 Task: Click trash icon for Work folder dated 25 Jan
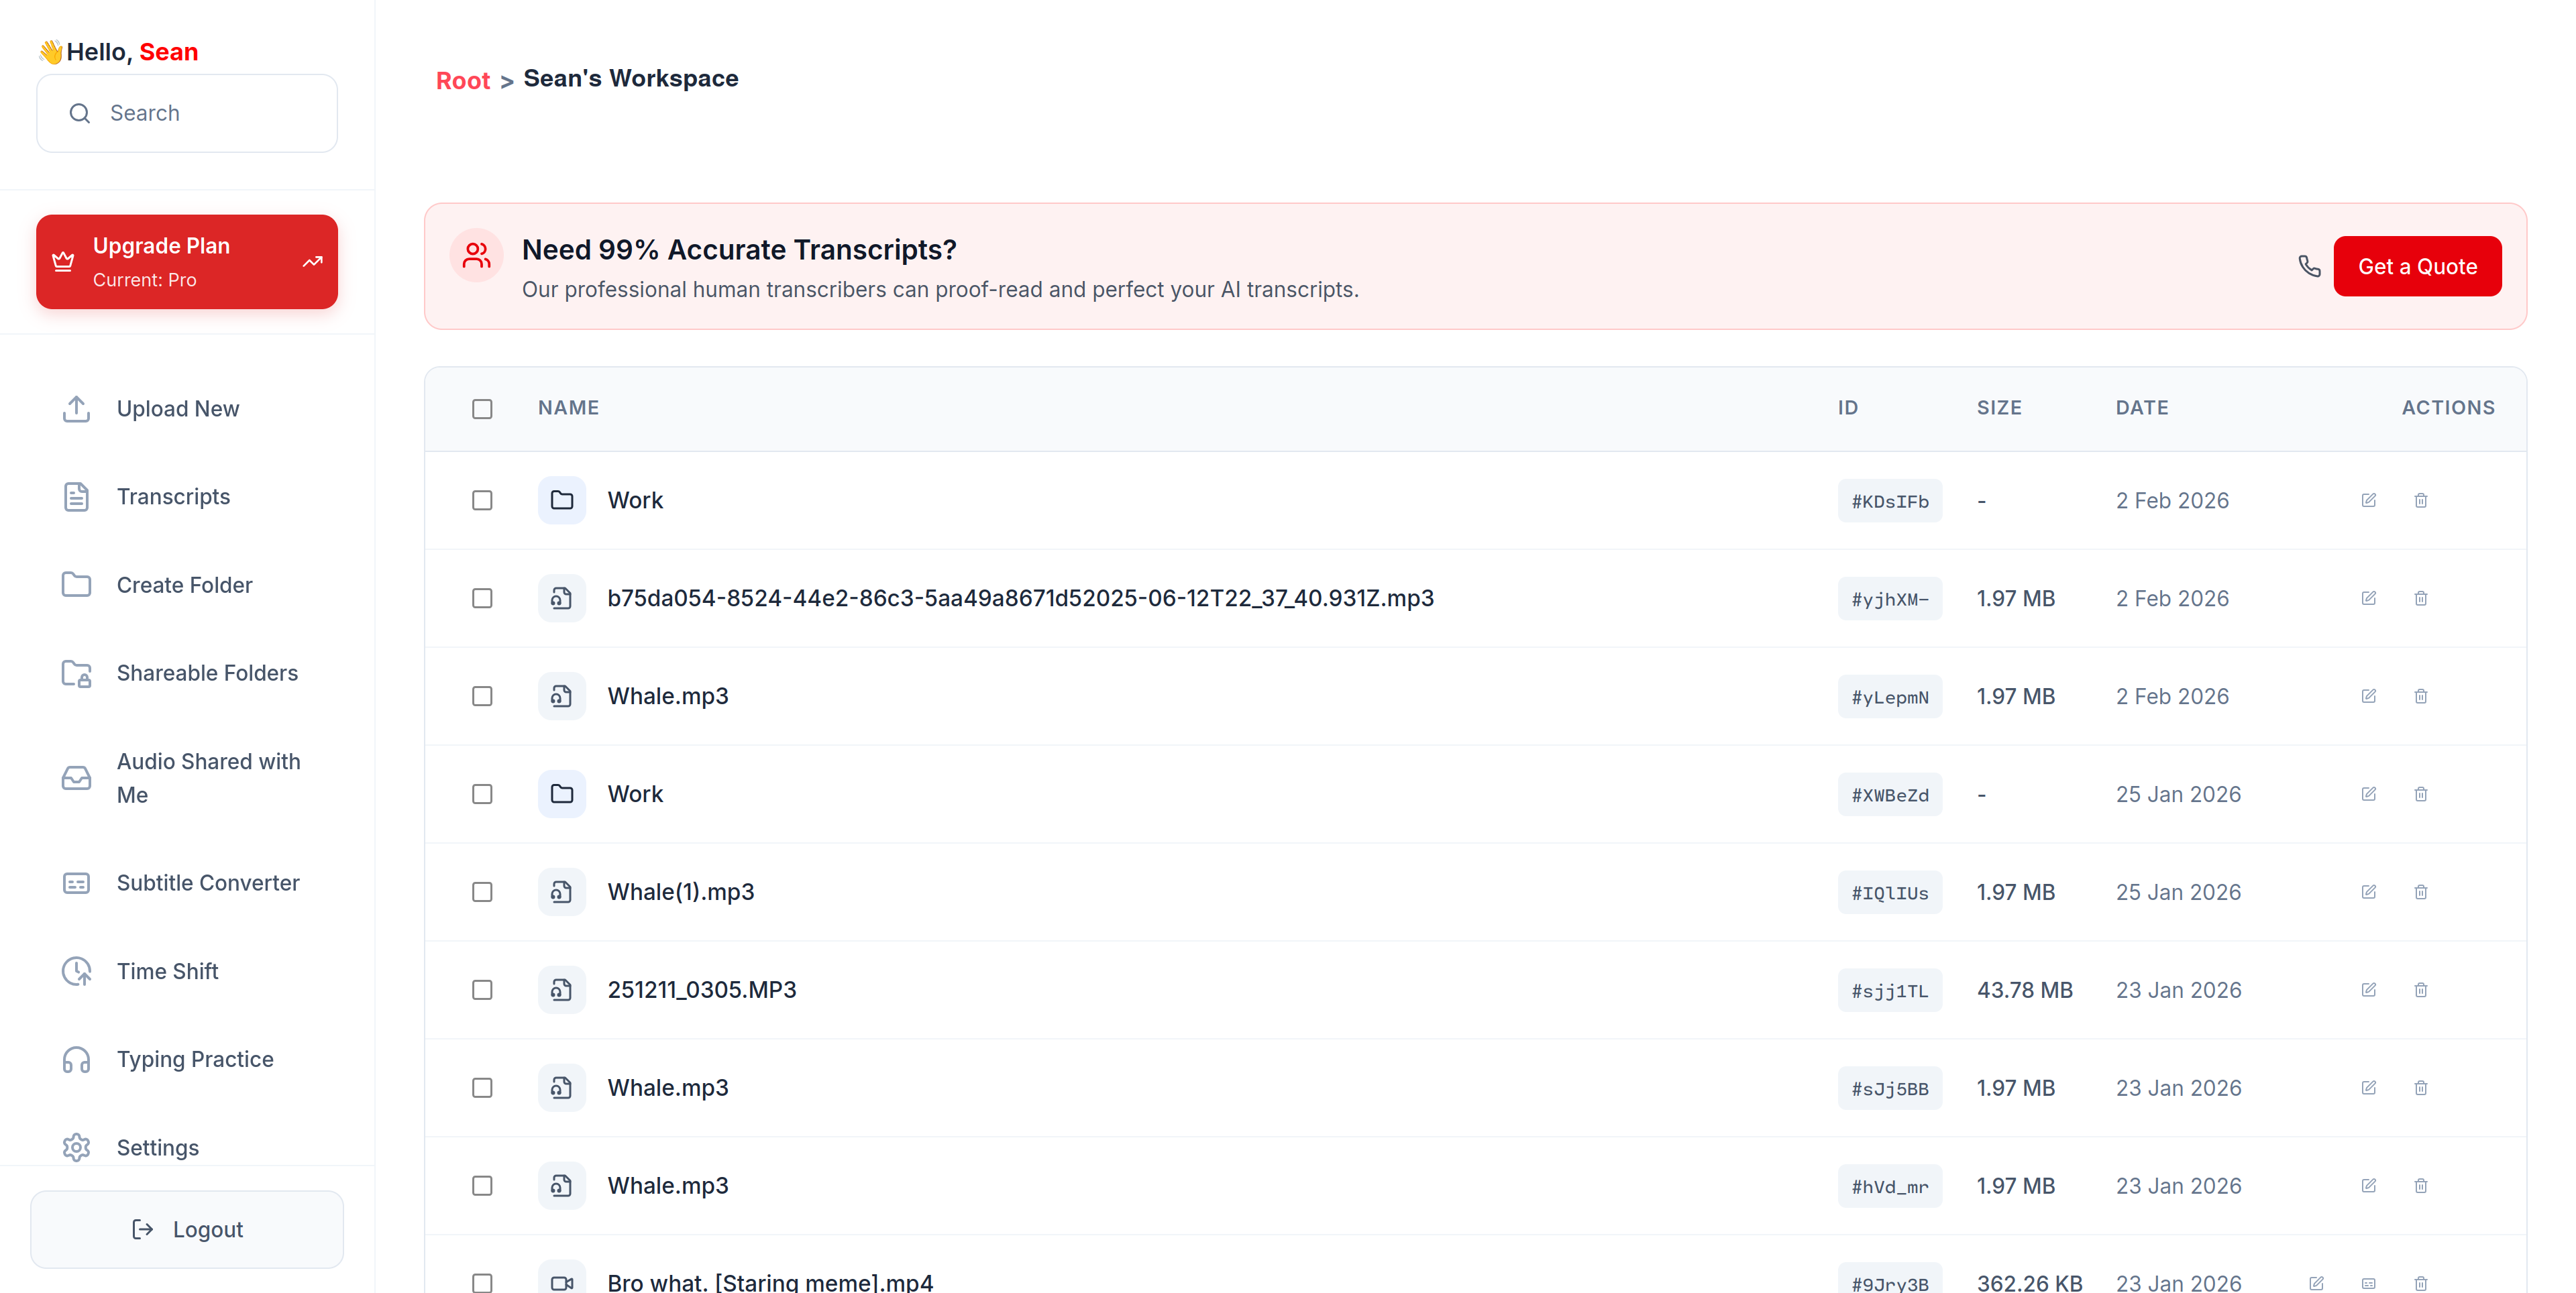[2420, 794]
